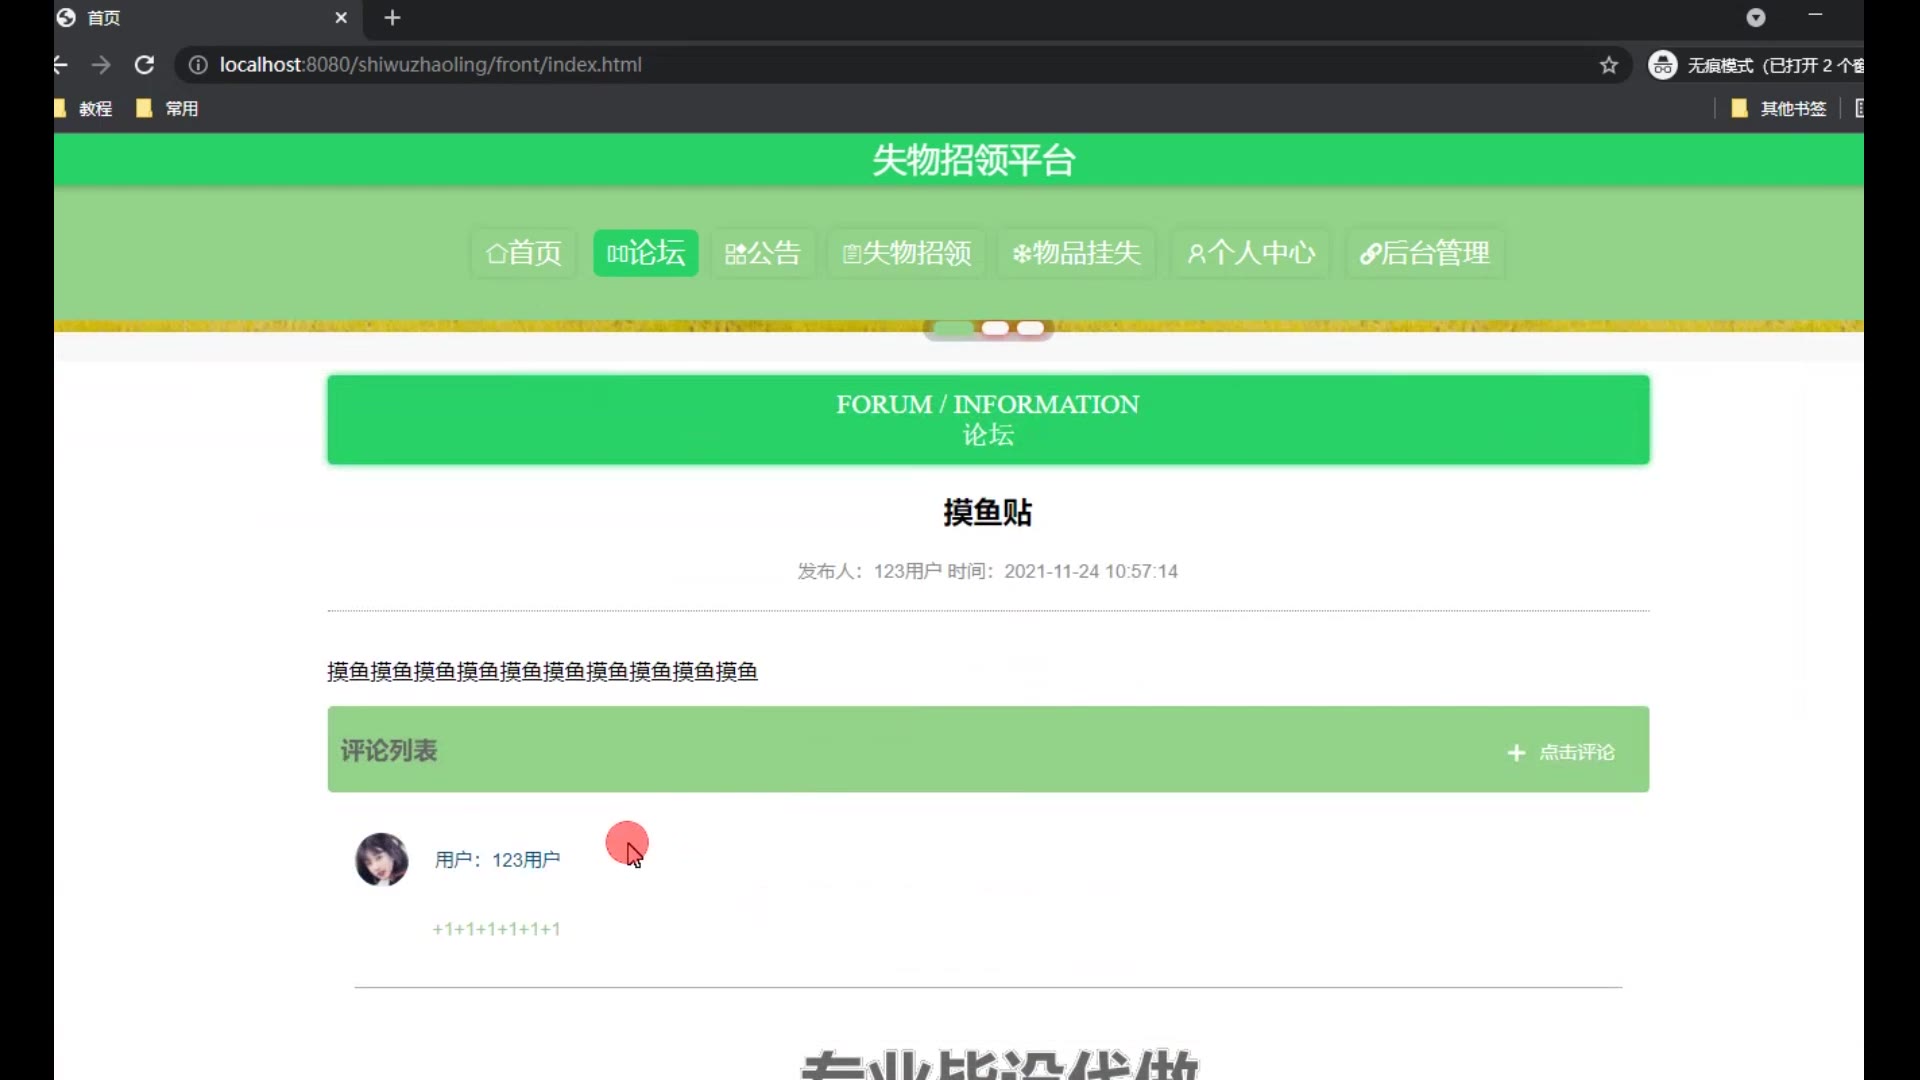The height and width of the screenshot is (1080, 1920).
Task: Click the bookmark star icon
Action: coord(1608,65)
